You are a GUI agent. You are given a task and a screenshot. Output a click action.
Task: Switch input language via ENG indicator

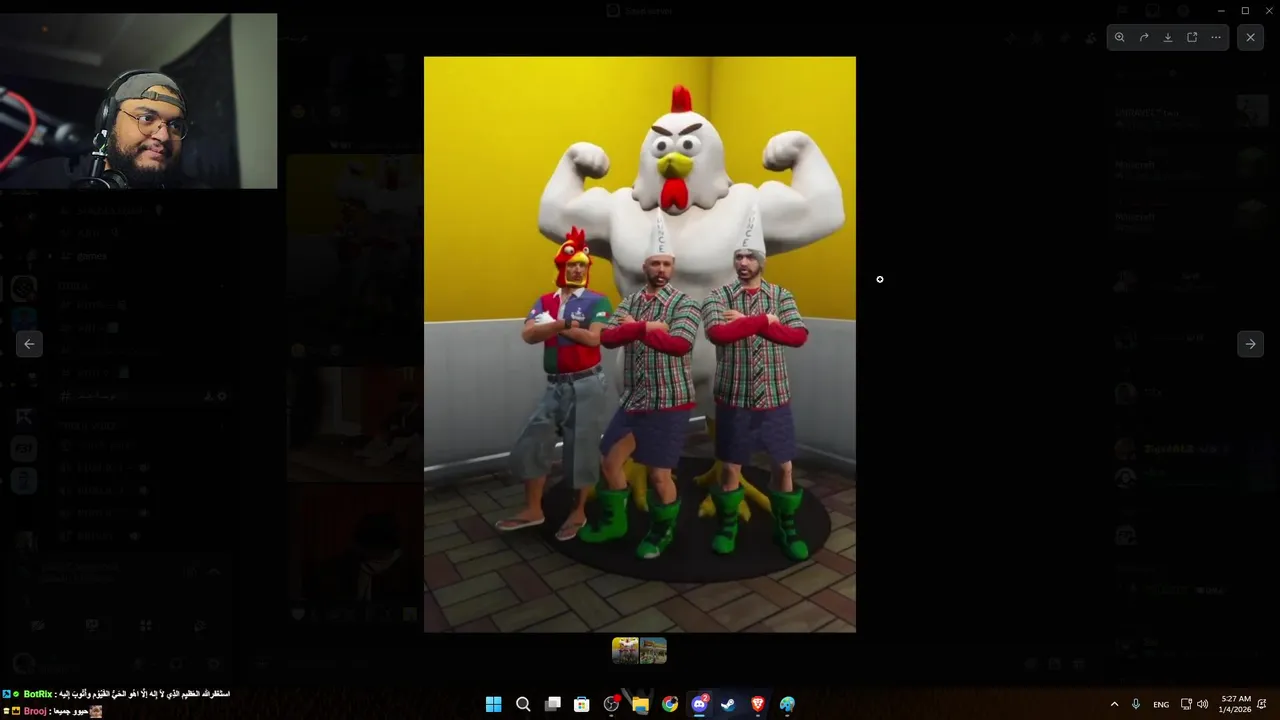click(1161, 704)
